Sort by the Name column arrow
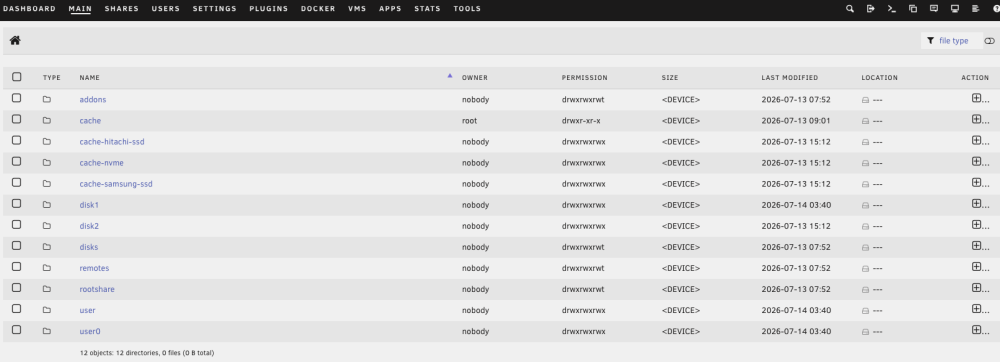This screenshot has width=1000, height=362. click(450, 76)
